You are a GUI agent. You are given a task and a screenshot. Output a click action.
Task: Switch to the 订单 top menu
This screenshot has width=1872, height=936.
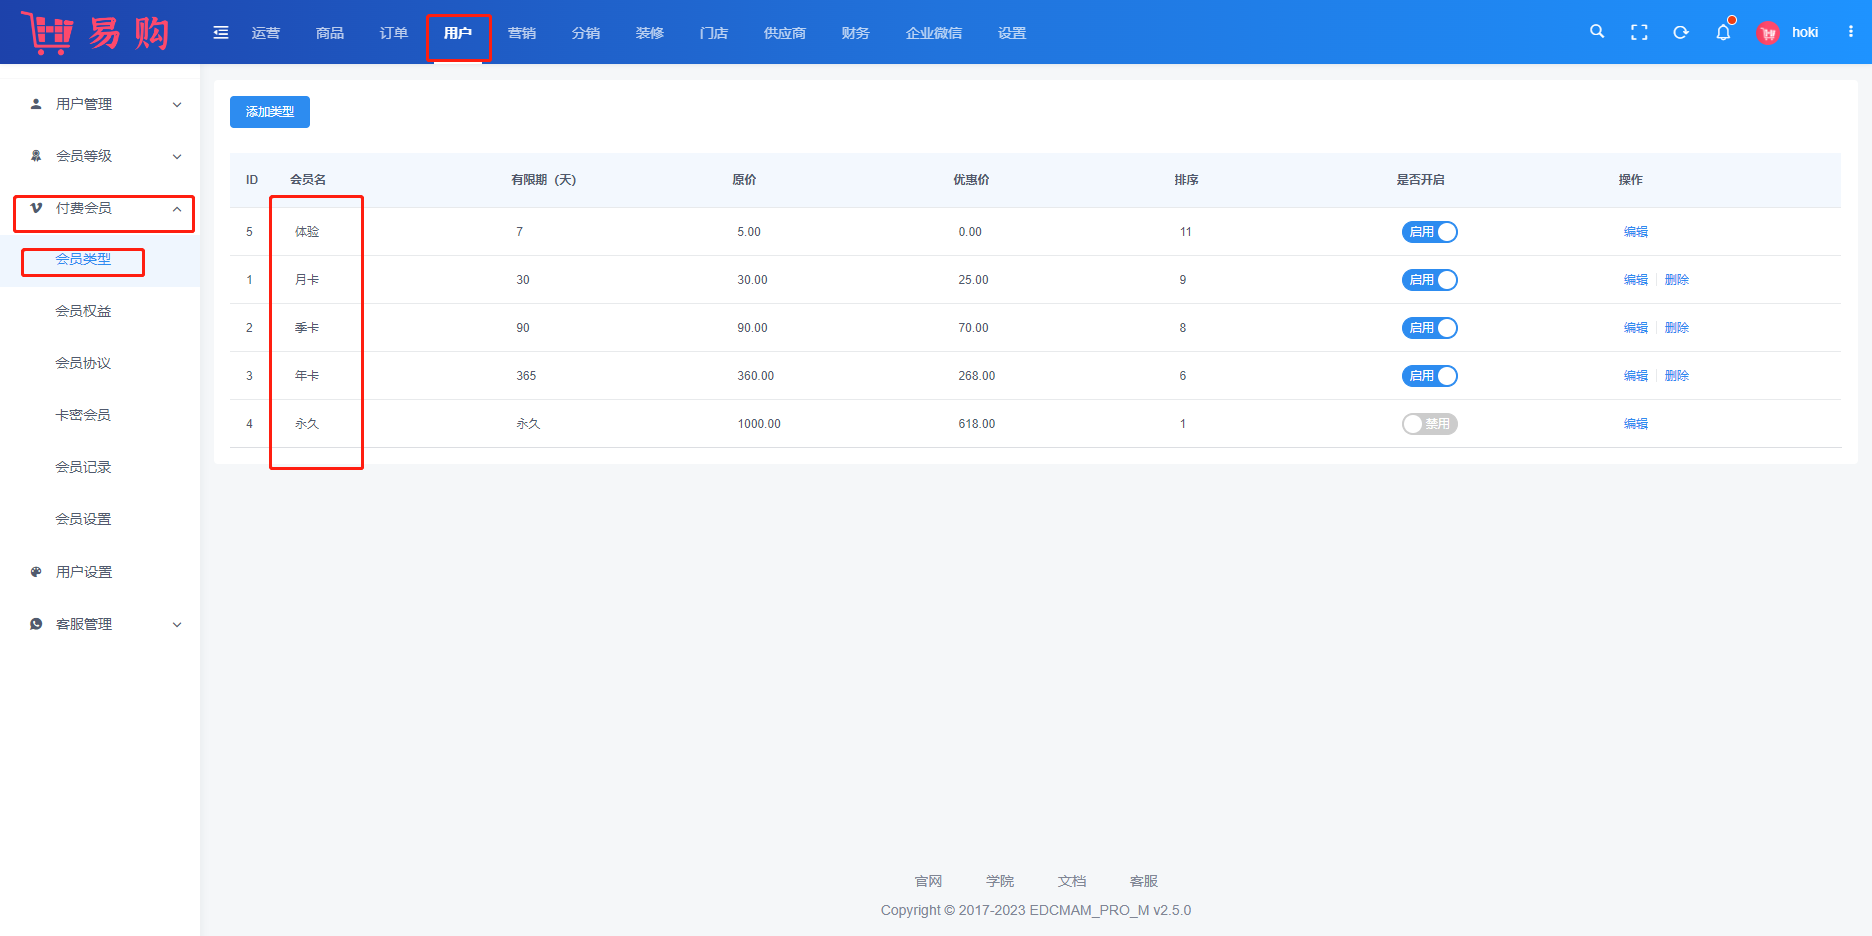394,33
